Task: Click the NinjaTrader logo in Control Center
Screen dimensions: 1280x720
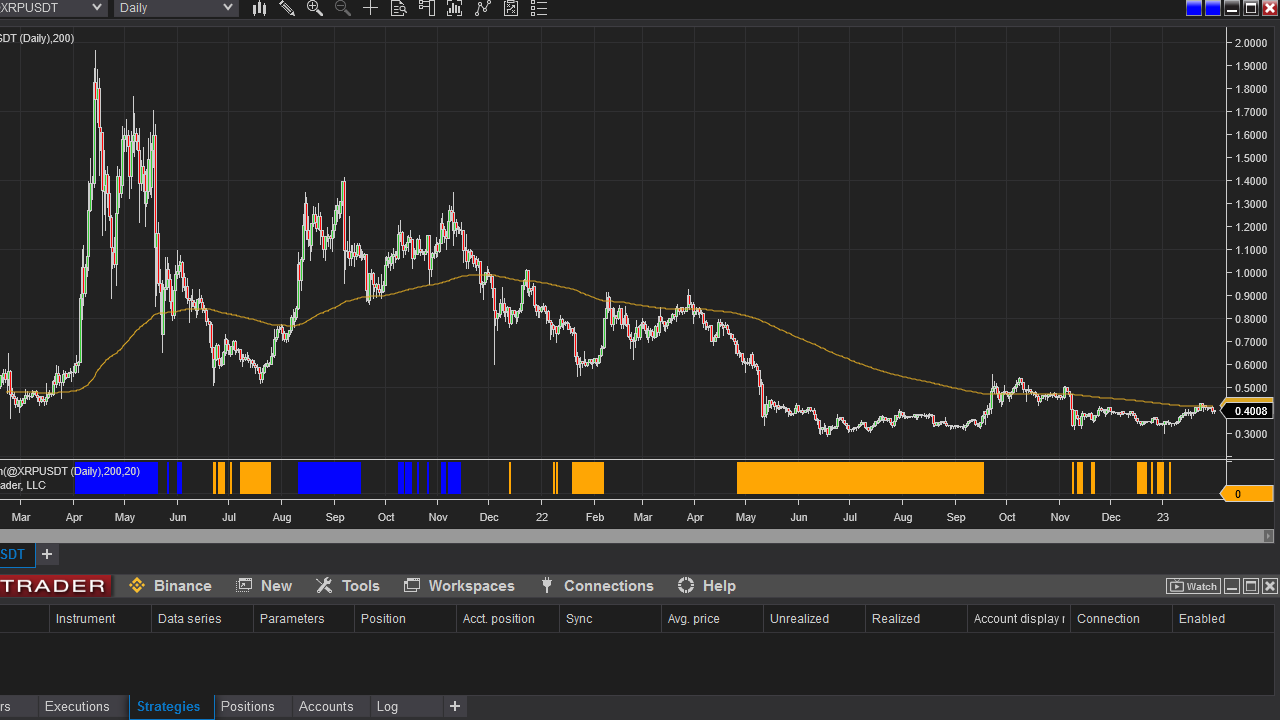Action: [55, 586]
